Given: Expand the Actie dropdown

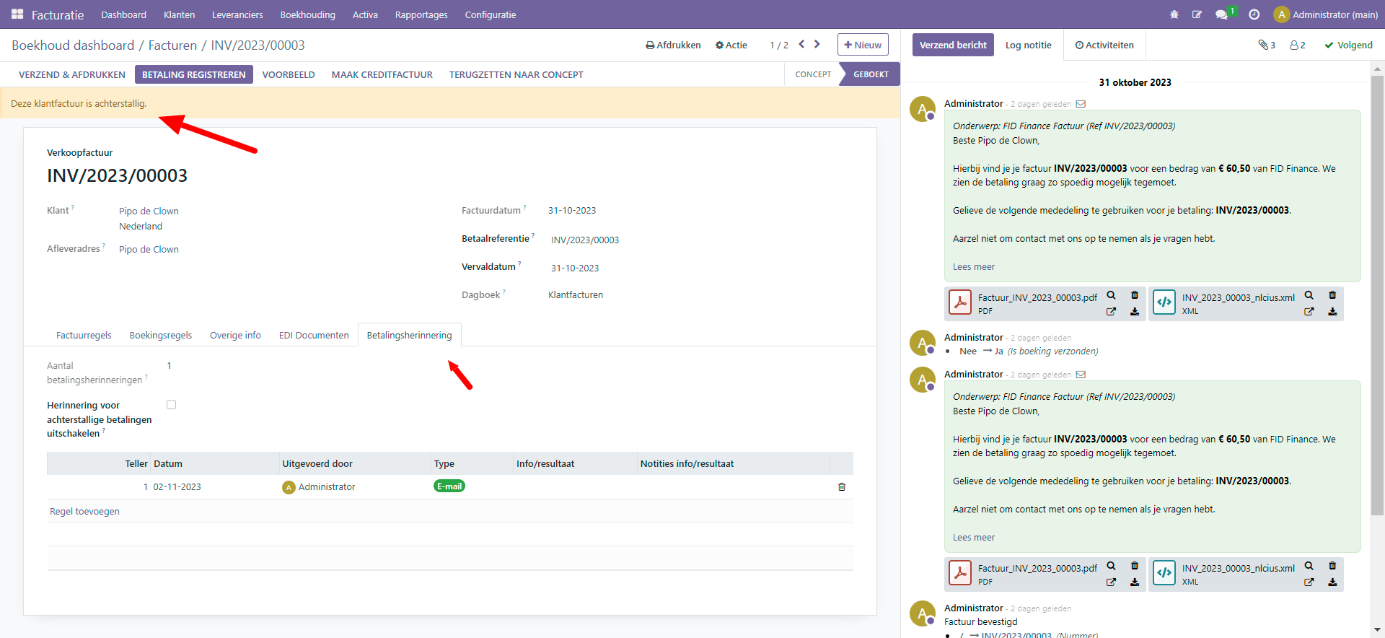Looking at the screenshot, I should pyautogui.click(x=731, y=45).
